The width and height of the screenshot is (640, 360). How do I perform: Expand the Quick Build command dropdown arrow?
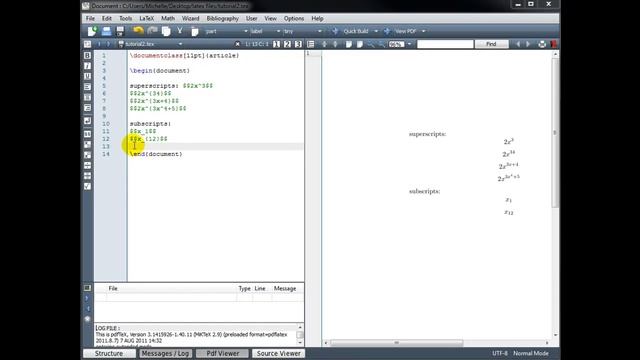(x=376, y=31)
